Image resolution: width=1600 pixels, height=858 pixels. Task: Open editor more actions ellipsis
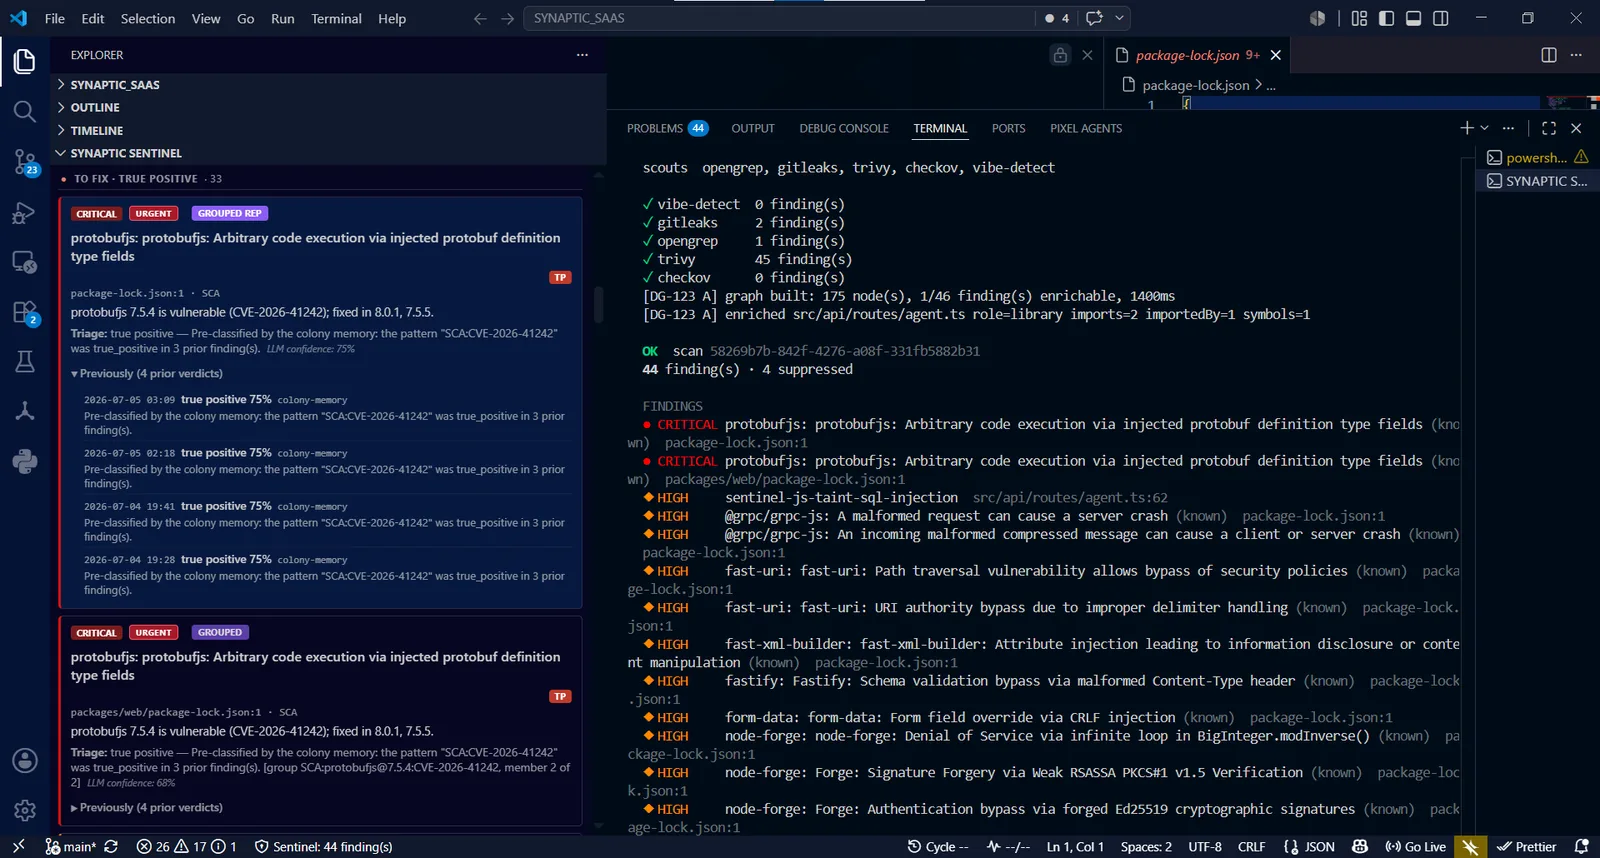[x=1576, y=55]
